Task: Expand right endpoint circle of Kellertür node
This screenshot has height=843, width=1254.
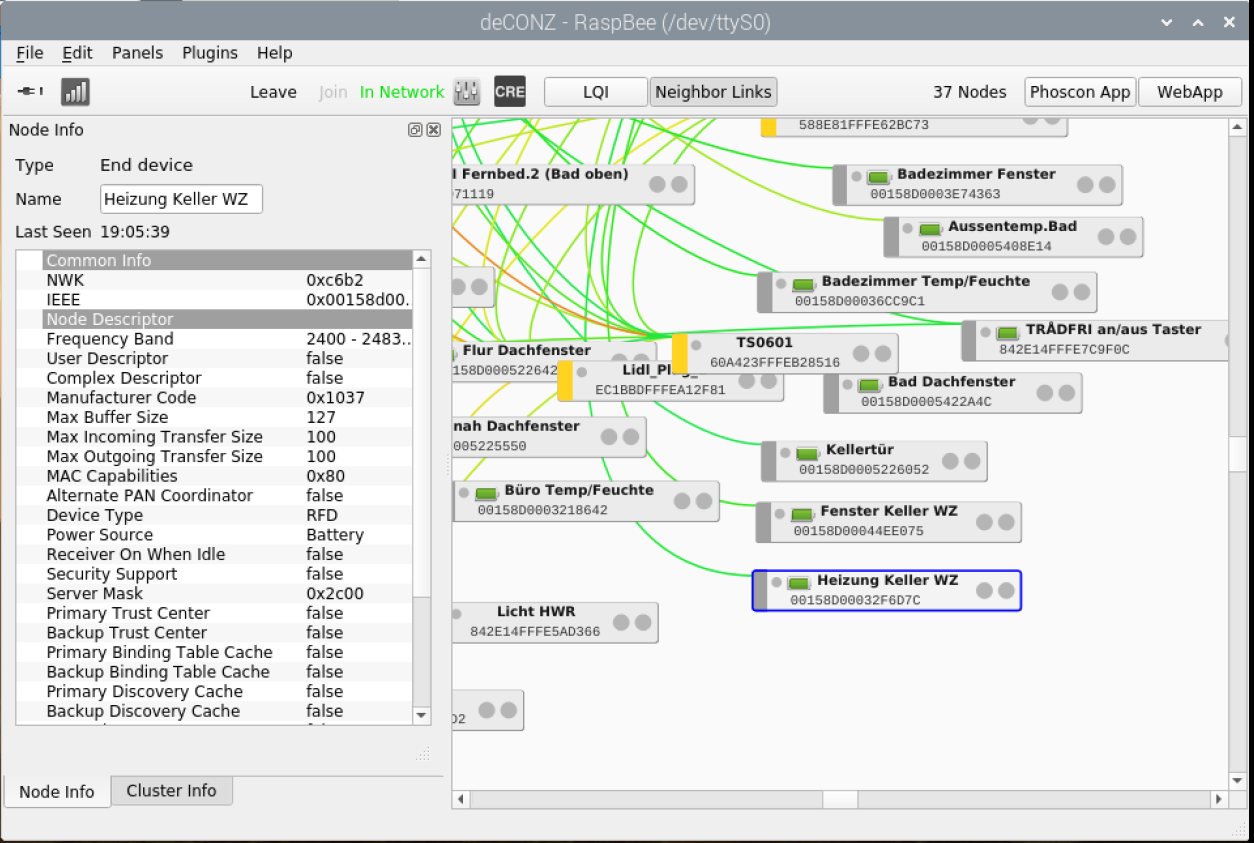Action: (x=972, y=461)
